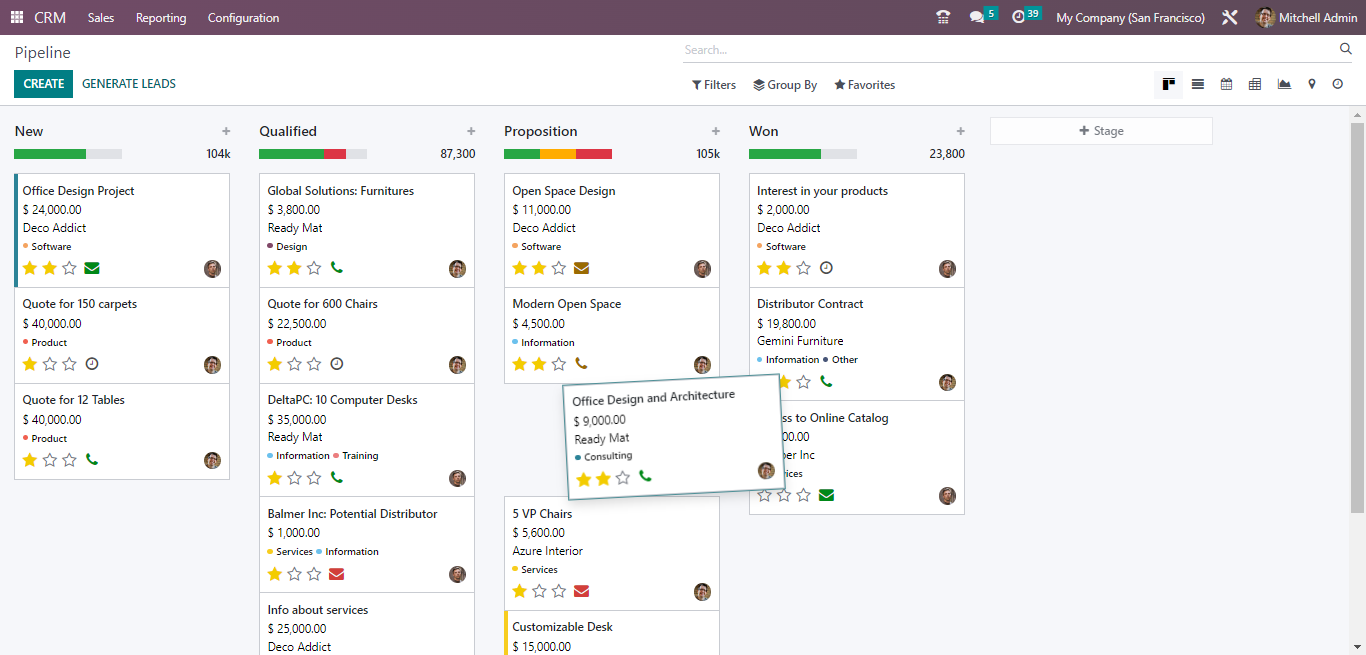
Task: Click the activities clock icon in navbar
Action: pyautogui.click(x=1019, y=18)
